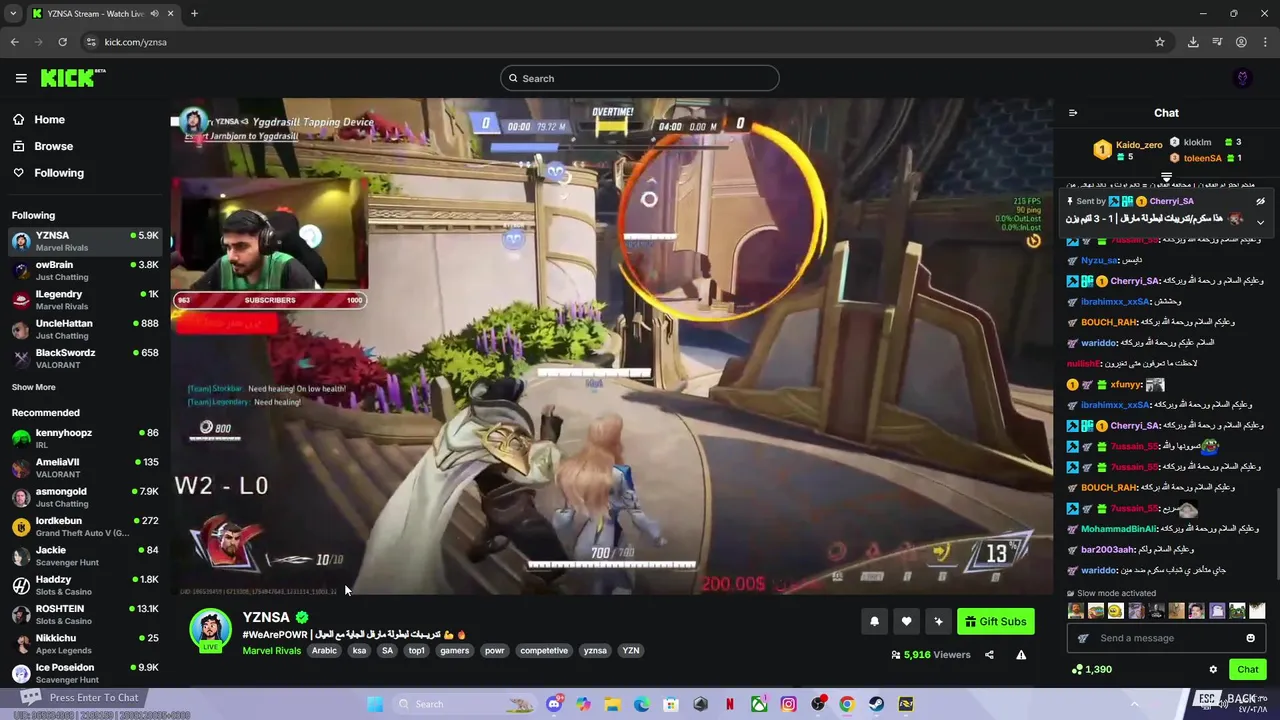Share the stream via share icon
This screenshot has height=720, width=1280.
[x=989, y=655]
